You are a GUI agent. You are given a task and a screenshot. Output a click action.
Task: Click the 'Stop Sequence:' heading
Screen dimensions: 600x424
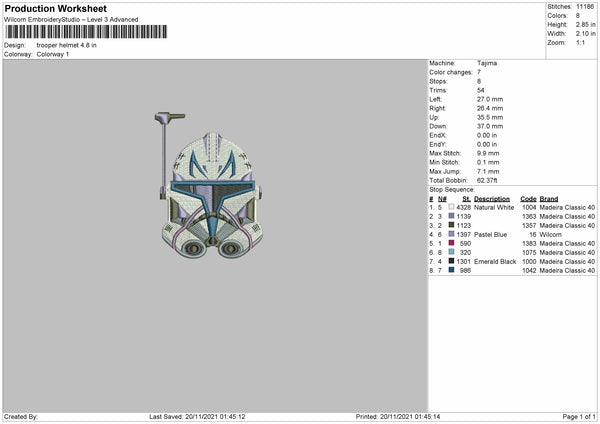pyautogui.click(x=452, y=189)
